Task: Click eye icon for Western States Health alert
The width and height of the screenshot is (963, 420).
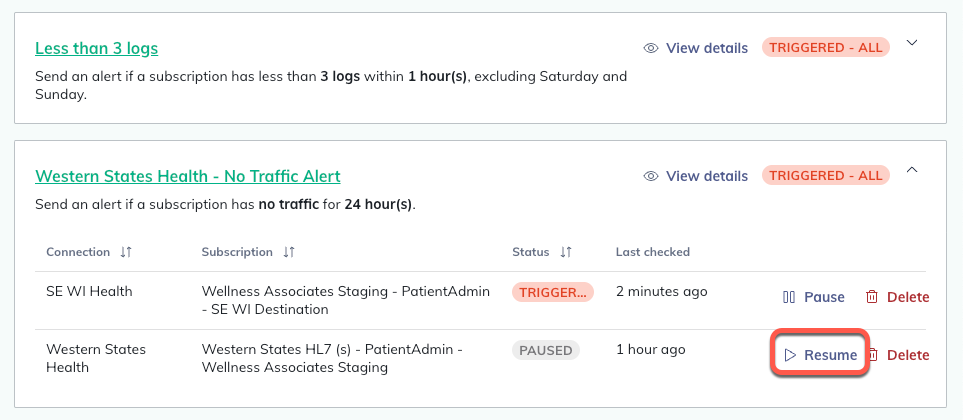Action: pos(651,176)
